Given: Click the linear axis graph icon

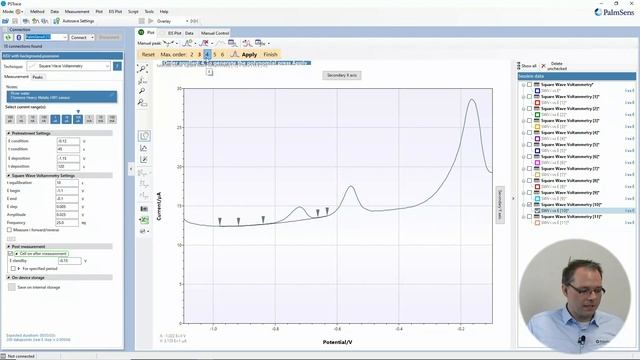Looking at the screenshot, I should tap(144, 148).
